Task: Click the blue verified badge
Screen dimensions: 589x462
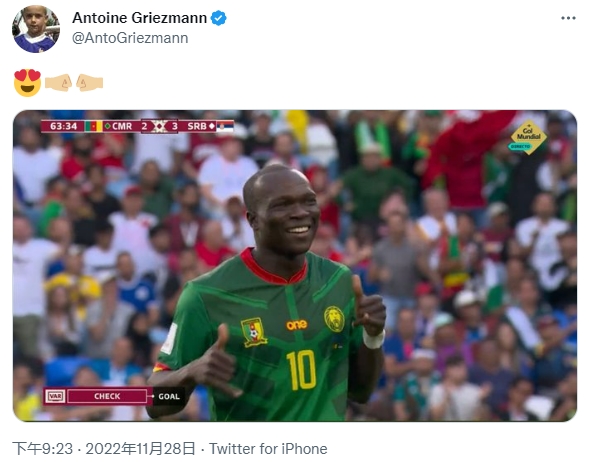Action: pyautogui.click(x=218, y=18)
